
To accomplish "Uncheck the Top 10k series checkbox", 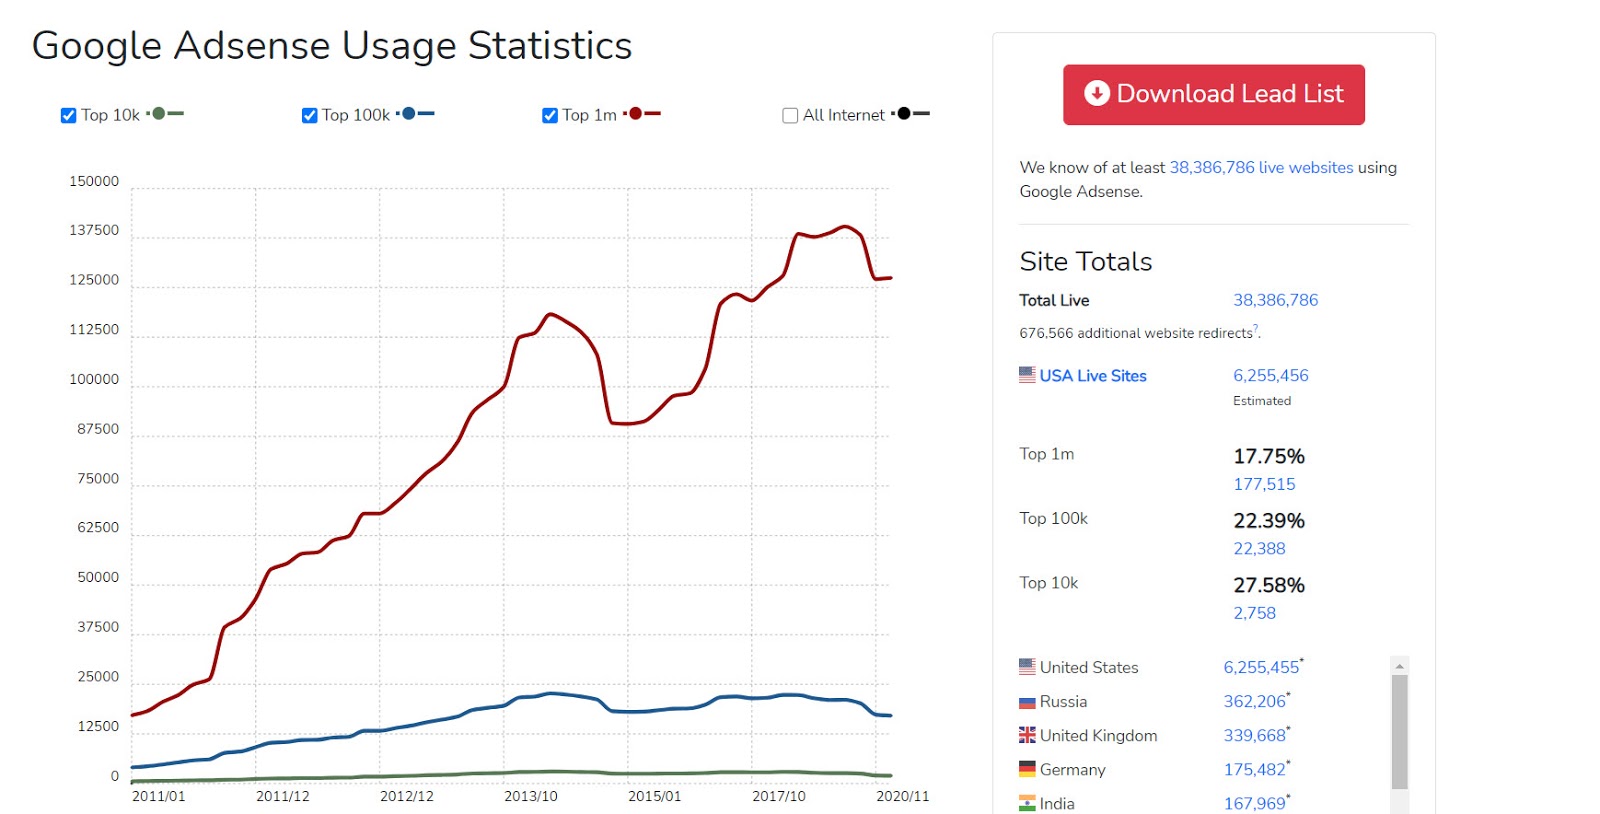I will click(68, 116).
